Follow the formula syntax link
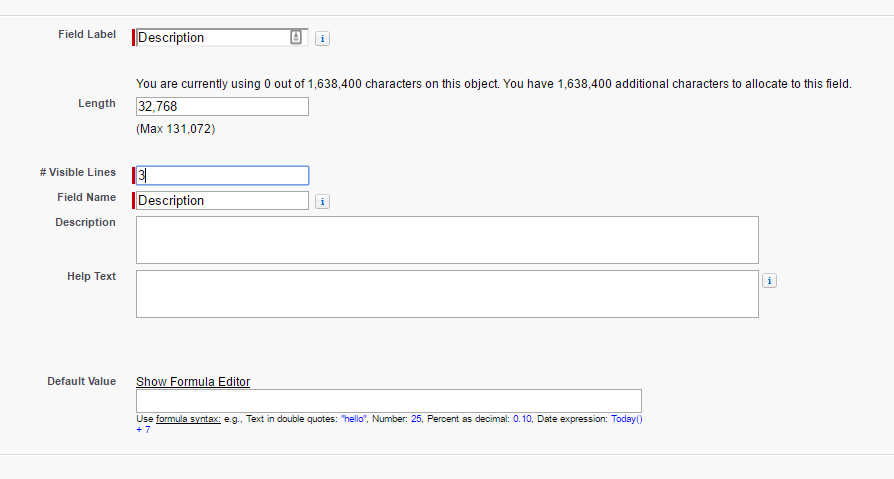 tap(188, 419)
